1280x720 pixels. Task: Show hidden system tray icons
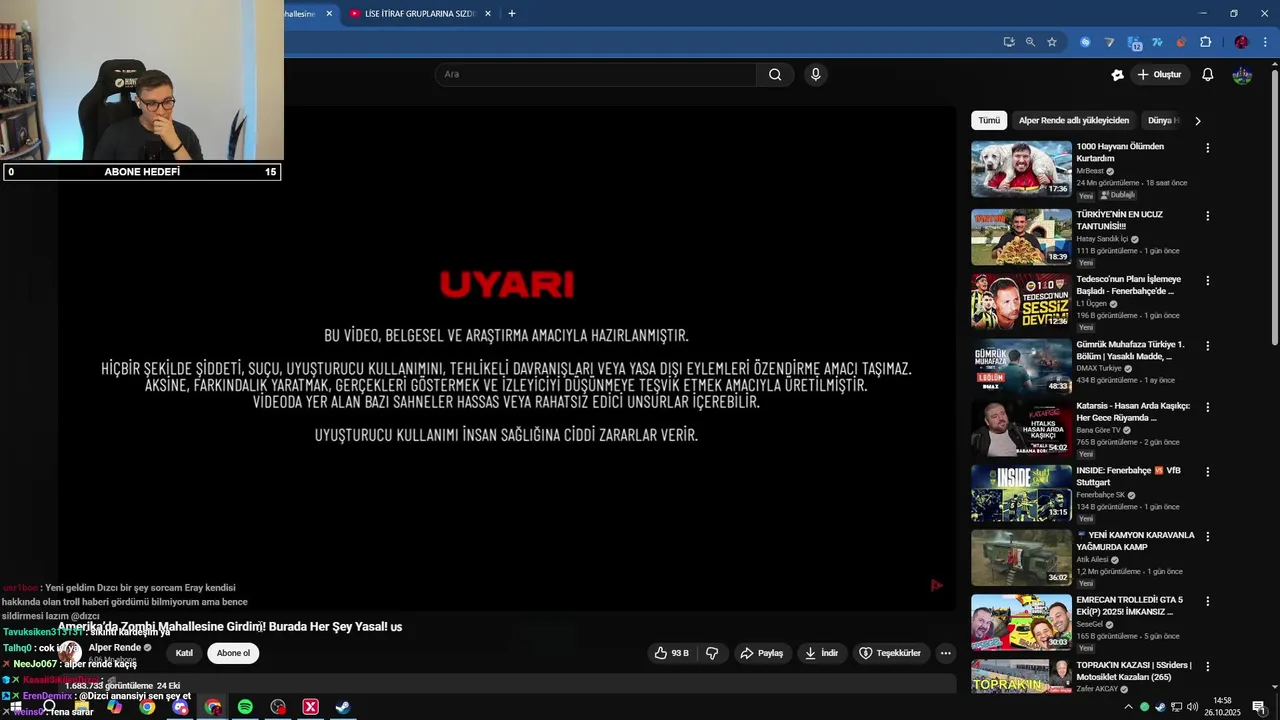tap(1128, 707)
